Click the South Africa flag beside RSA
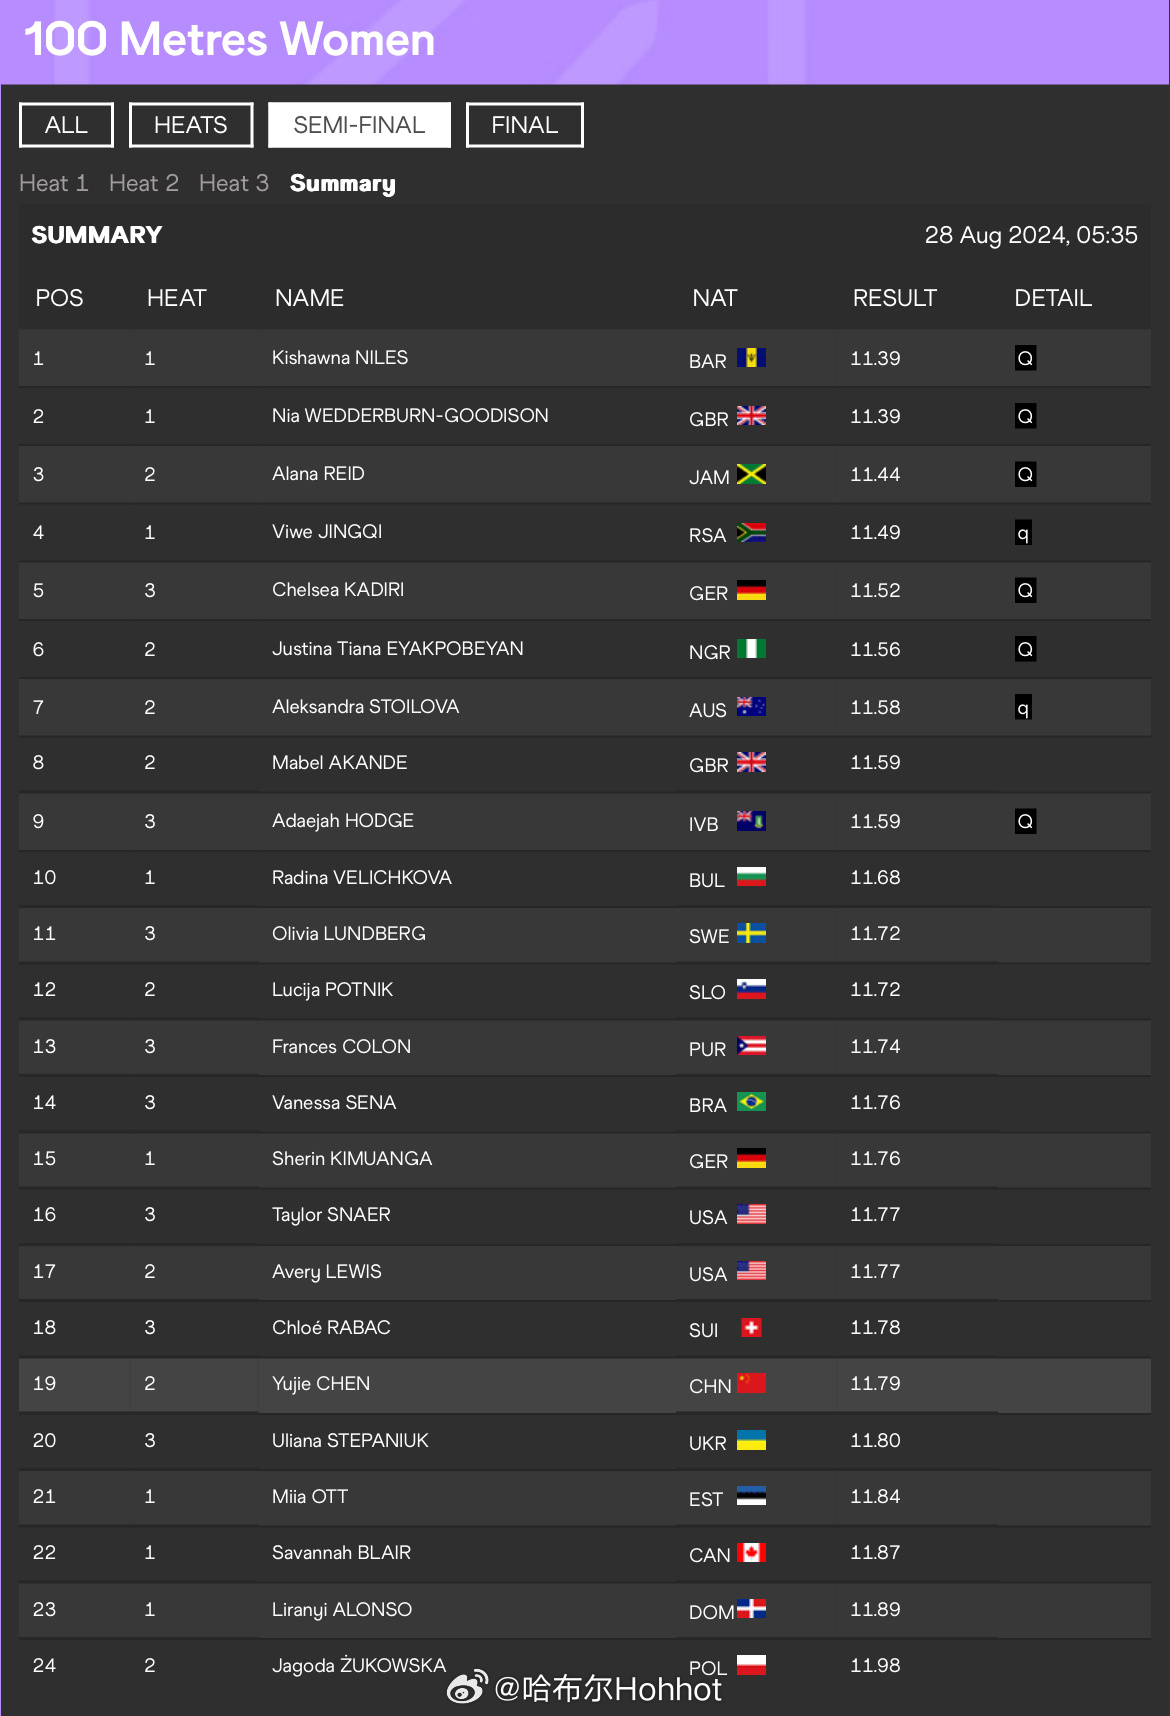Screen dimensions: 1170x1716 click(751, 532)
